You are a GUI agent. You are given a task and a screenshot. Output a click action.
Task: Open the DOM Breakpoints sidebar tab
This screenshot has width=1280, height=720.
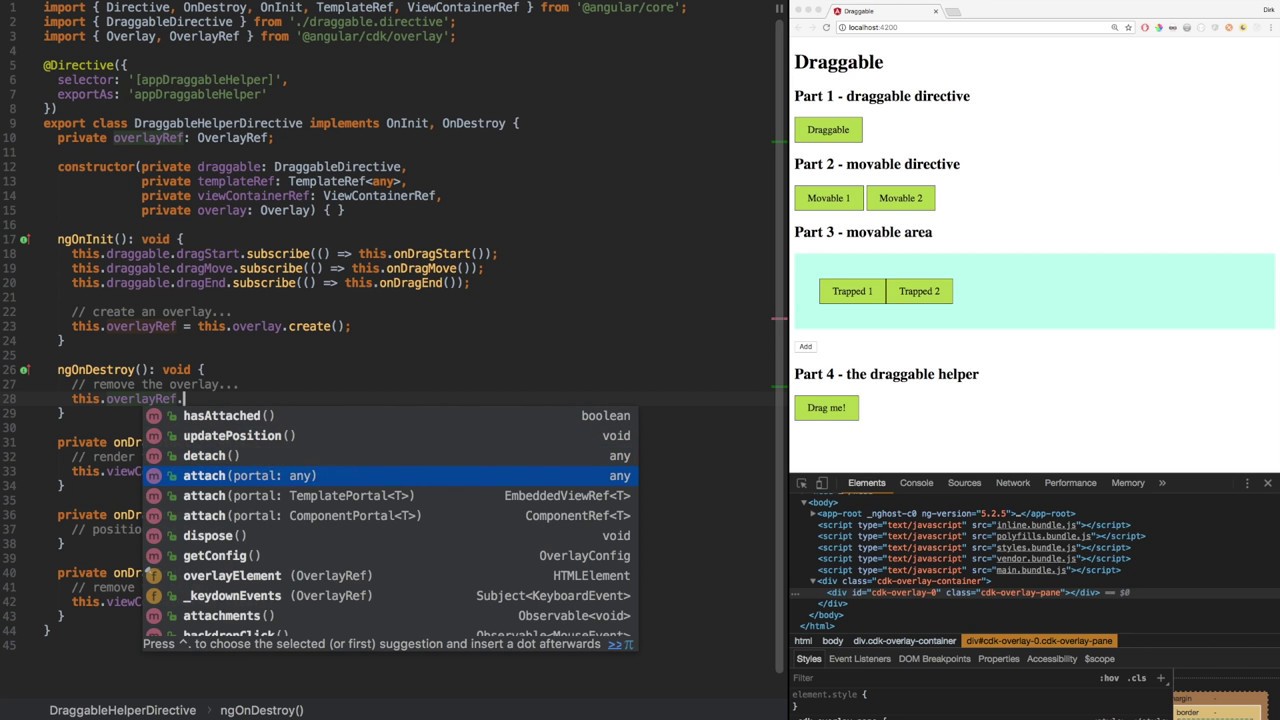(934, 659)
